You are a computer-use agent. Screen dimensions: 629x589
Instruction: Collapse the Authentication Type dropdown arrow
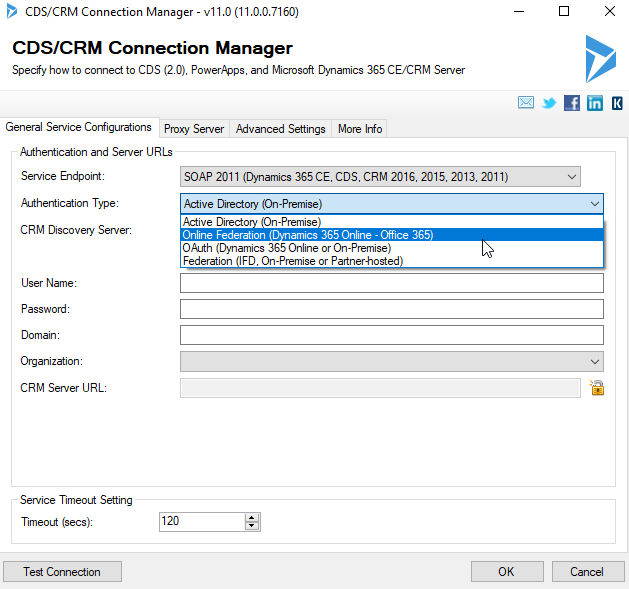[x=595, y=204]
